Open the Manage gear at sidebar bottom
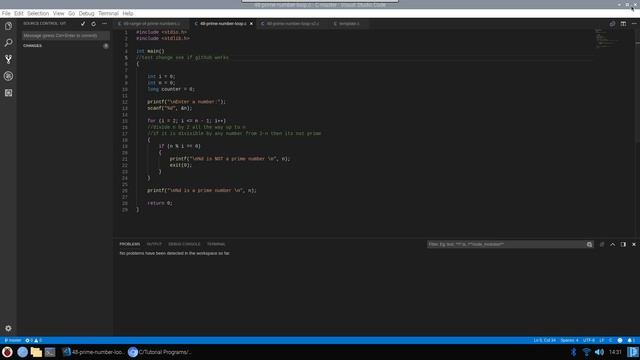 (x=8, y=328)
